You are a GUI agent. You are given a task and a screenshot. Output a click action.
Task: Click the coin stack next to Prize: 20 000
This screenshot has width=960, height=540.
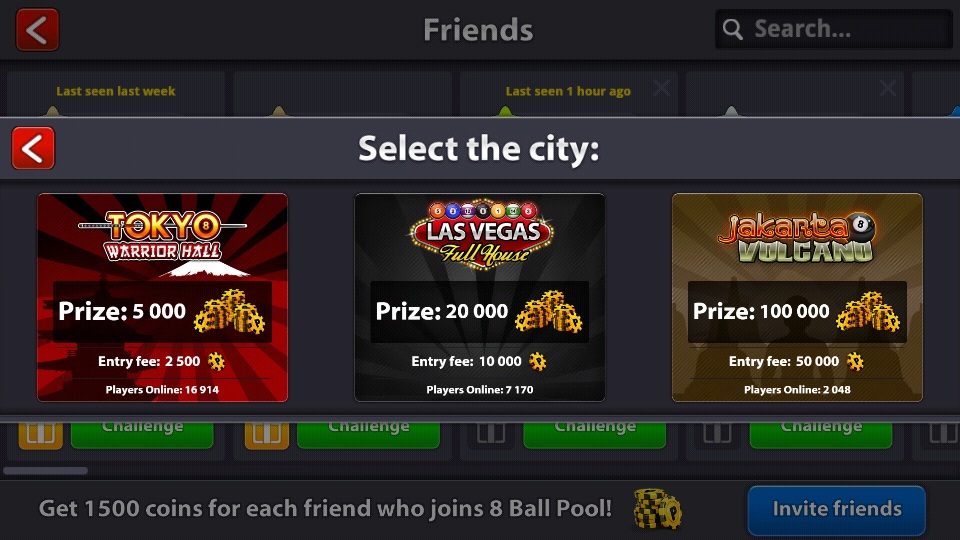click(549, 312)
